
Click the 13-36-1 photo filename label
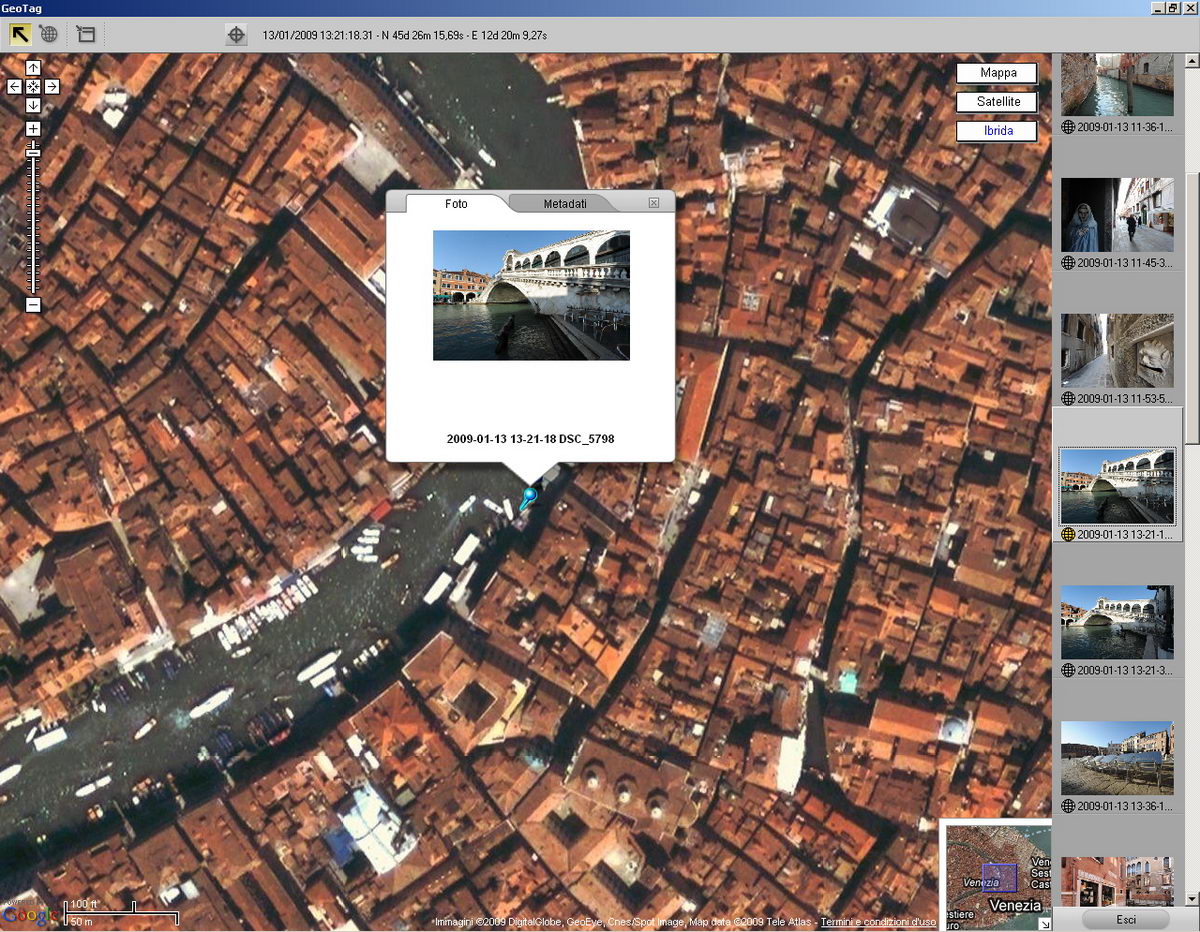1125,806
